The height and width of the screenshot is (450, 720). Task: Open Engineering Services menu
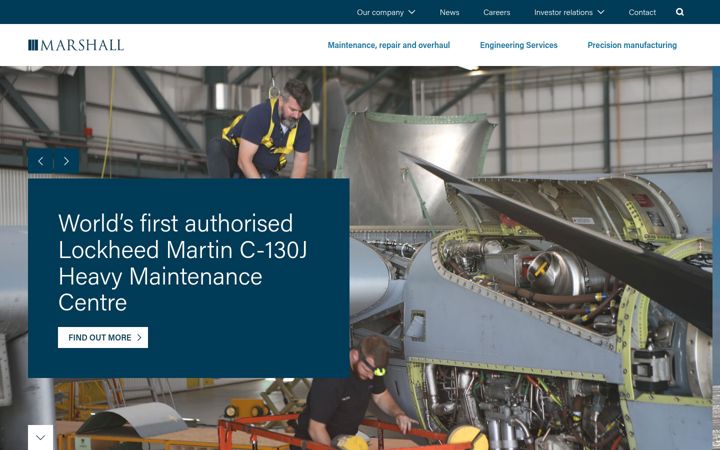click(518, 45)
